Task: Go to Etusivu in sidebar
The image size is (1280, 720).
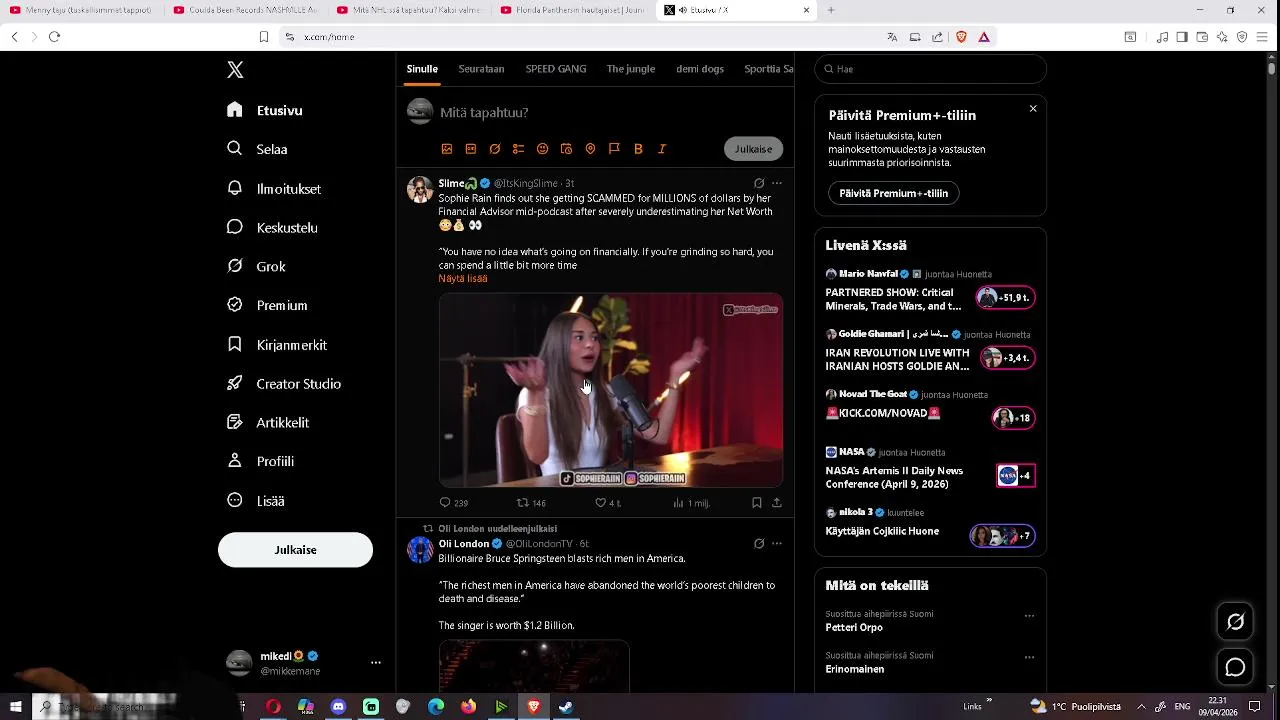Action: (x=265, y=111)
